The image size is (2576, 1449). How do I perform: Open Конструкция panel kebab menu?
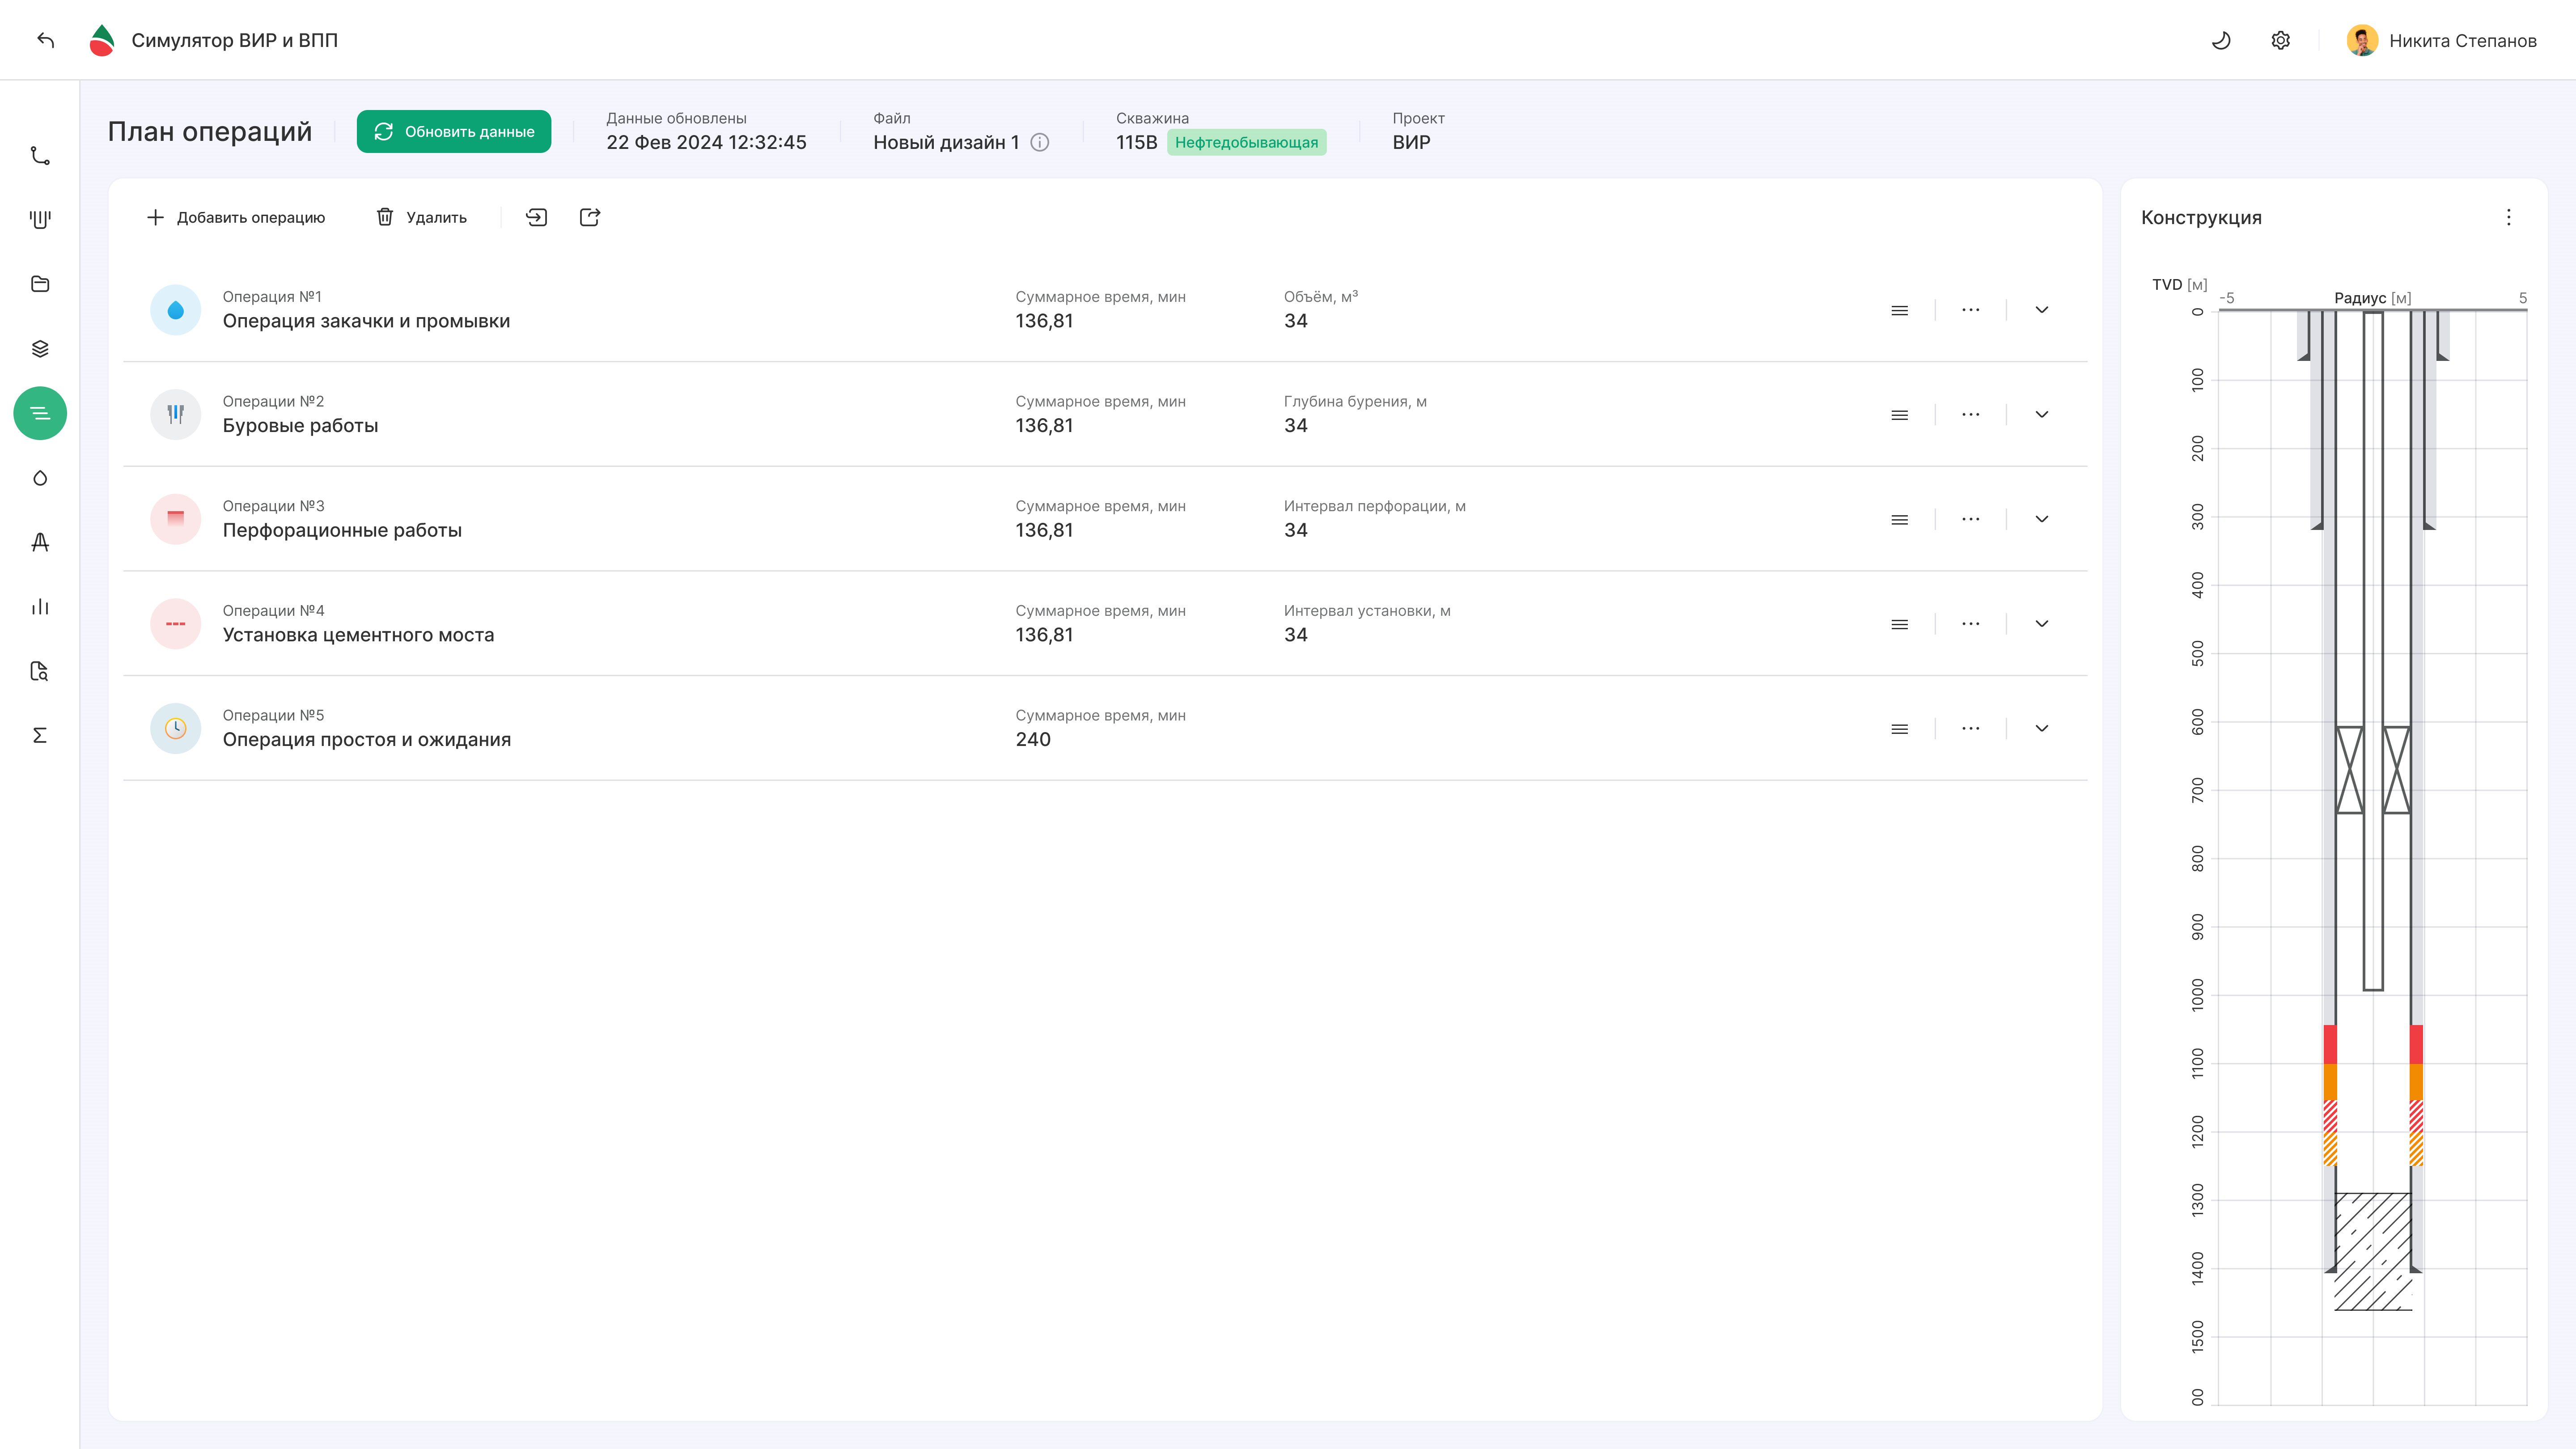pos(2508,217)
